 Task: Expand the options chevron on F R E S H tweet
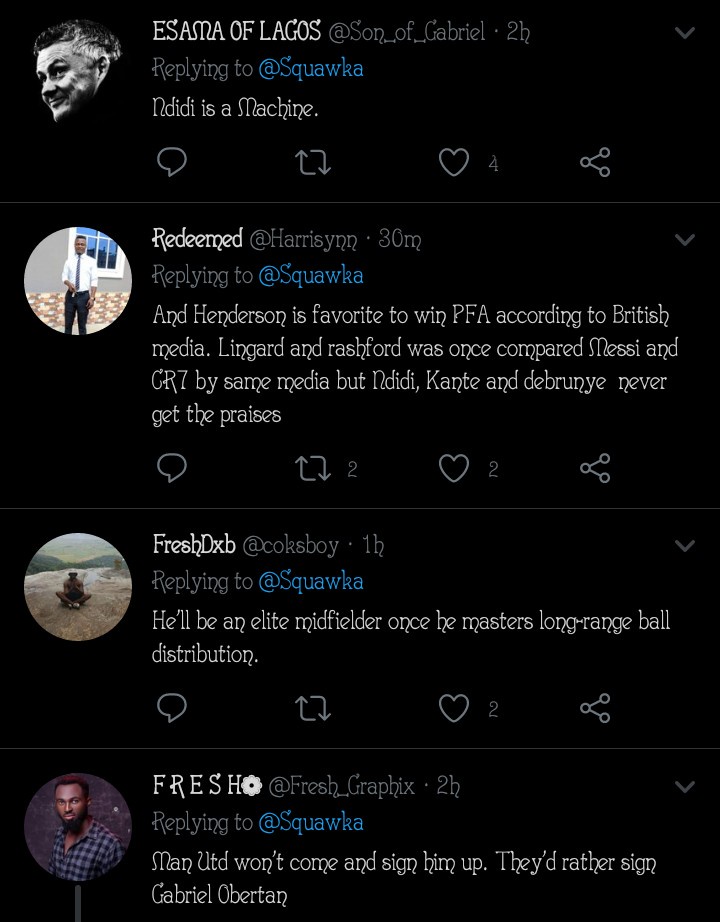(685, 787)
